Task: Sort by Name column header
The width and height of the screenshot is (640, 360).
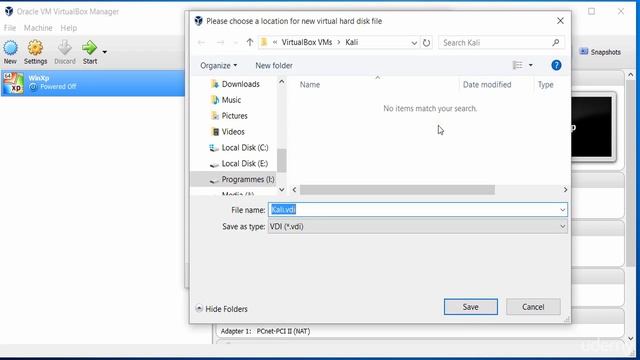Action: coord(310,84)
